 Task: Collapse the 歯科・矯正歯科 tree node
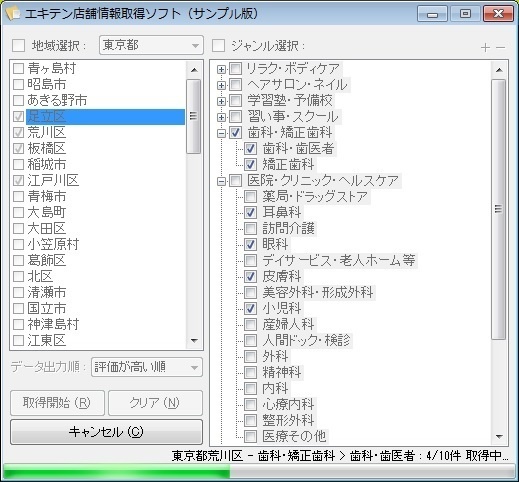[x=221, y=133]
